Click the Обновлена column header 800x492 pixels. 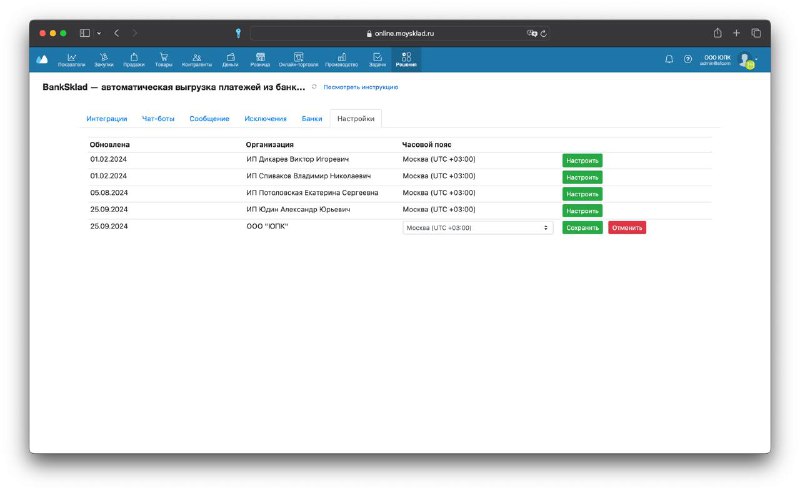[x=110, y=144]
